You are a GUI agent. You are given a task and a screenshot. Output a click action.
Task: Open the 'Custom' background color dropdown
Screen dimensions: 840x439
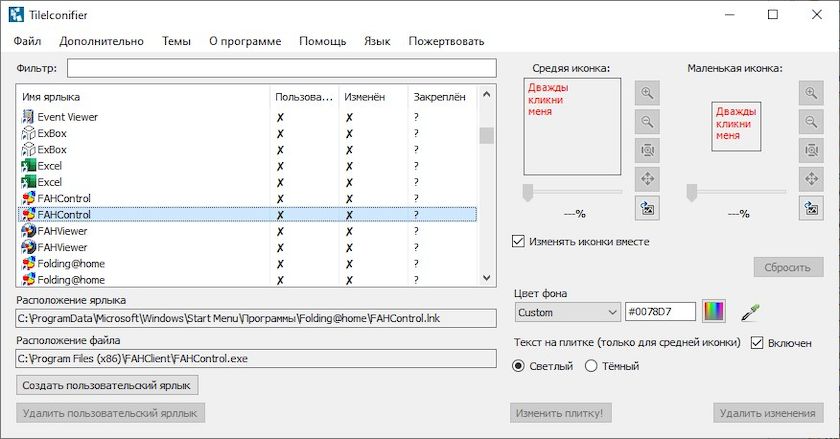(x=566, y=312)
